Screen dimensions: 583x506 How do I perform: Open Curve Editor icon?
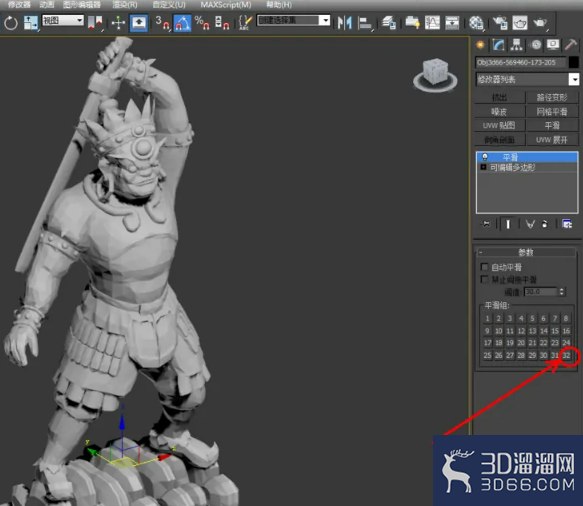coord(432,23)
